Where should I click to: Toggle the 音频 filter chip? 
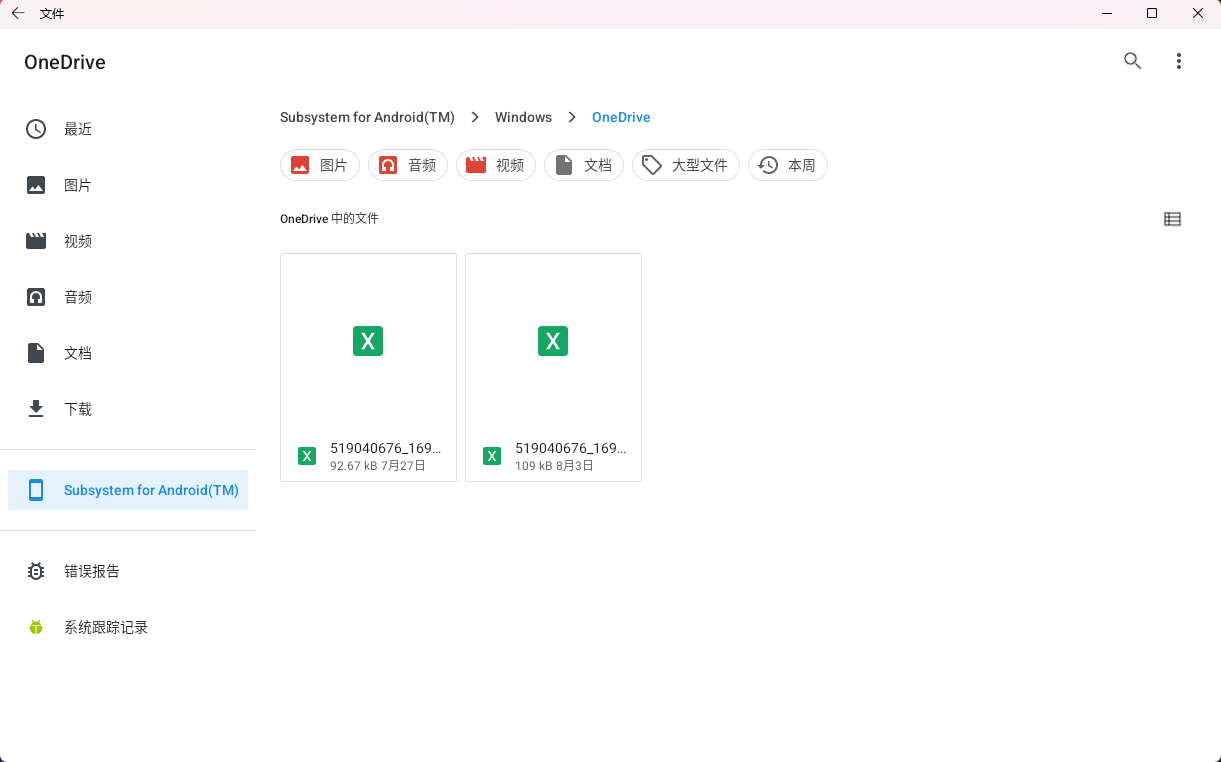click(408, 165)
